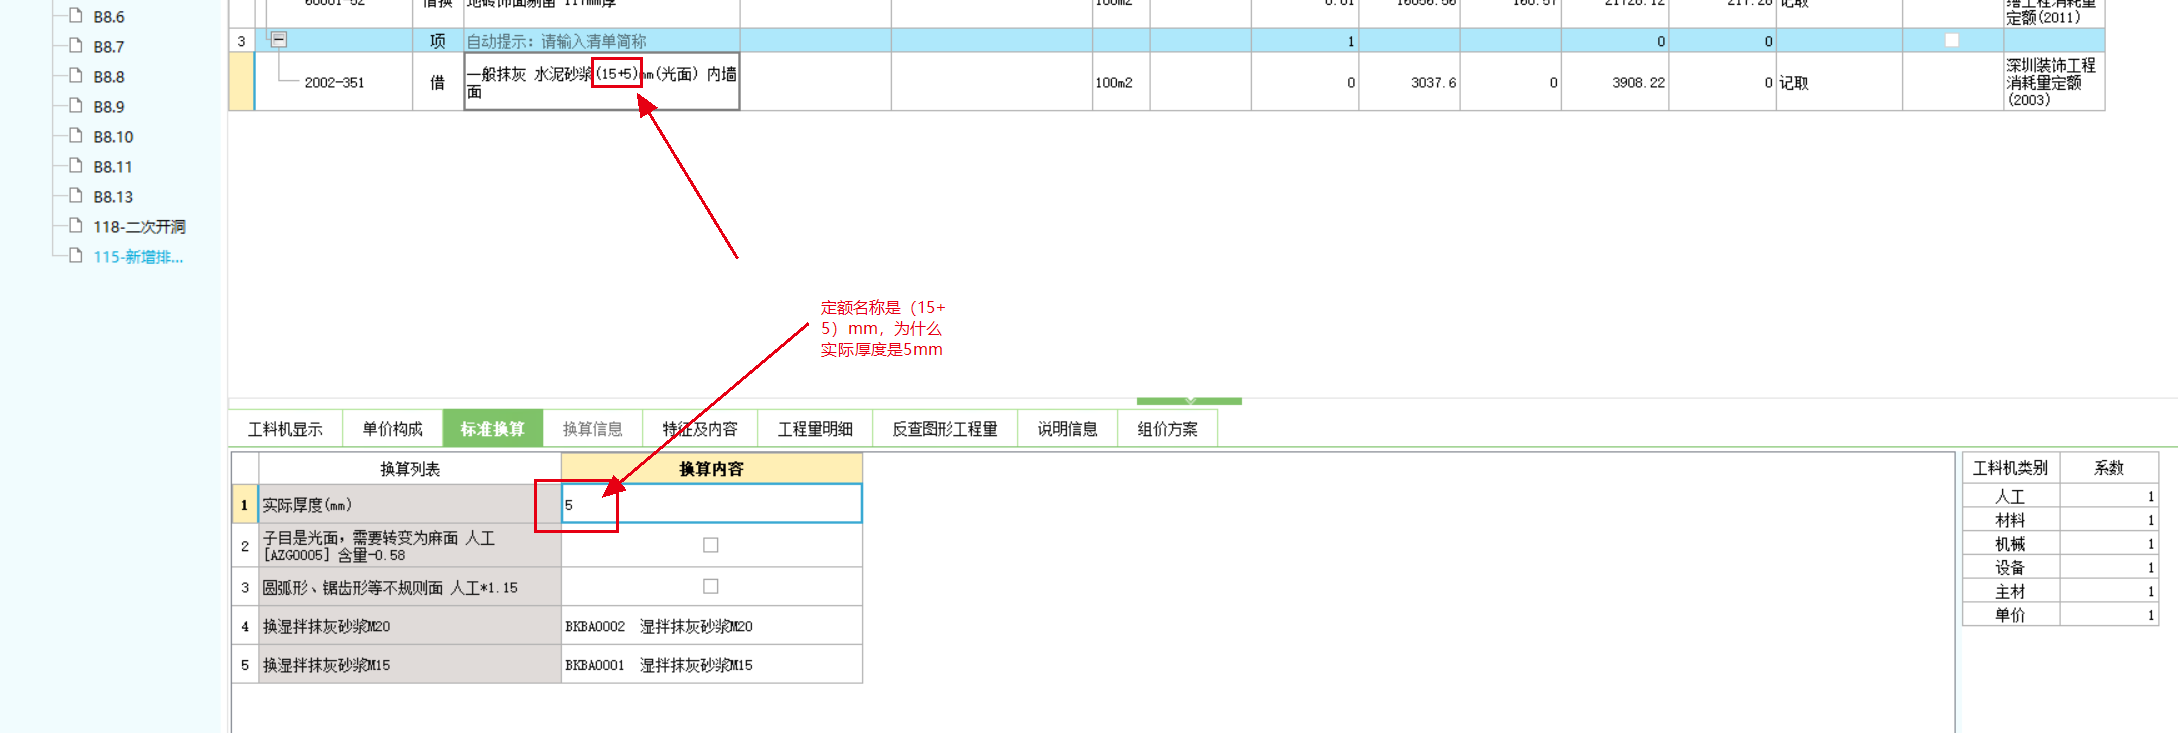Viewport: 2178px width, 733px height.
Task: Click the 3037.6 unit price cell
Action: point(1409,83)
